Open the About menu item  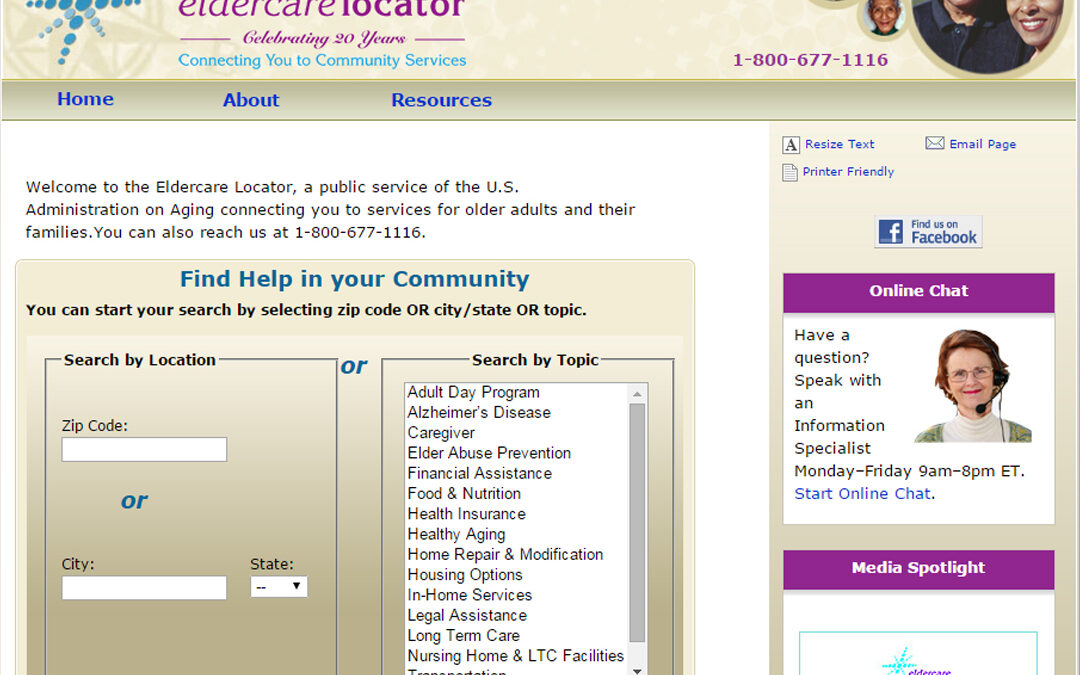tap(251, 100)
